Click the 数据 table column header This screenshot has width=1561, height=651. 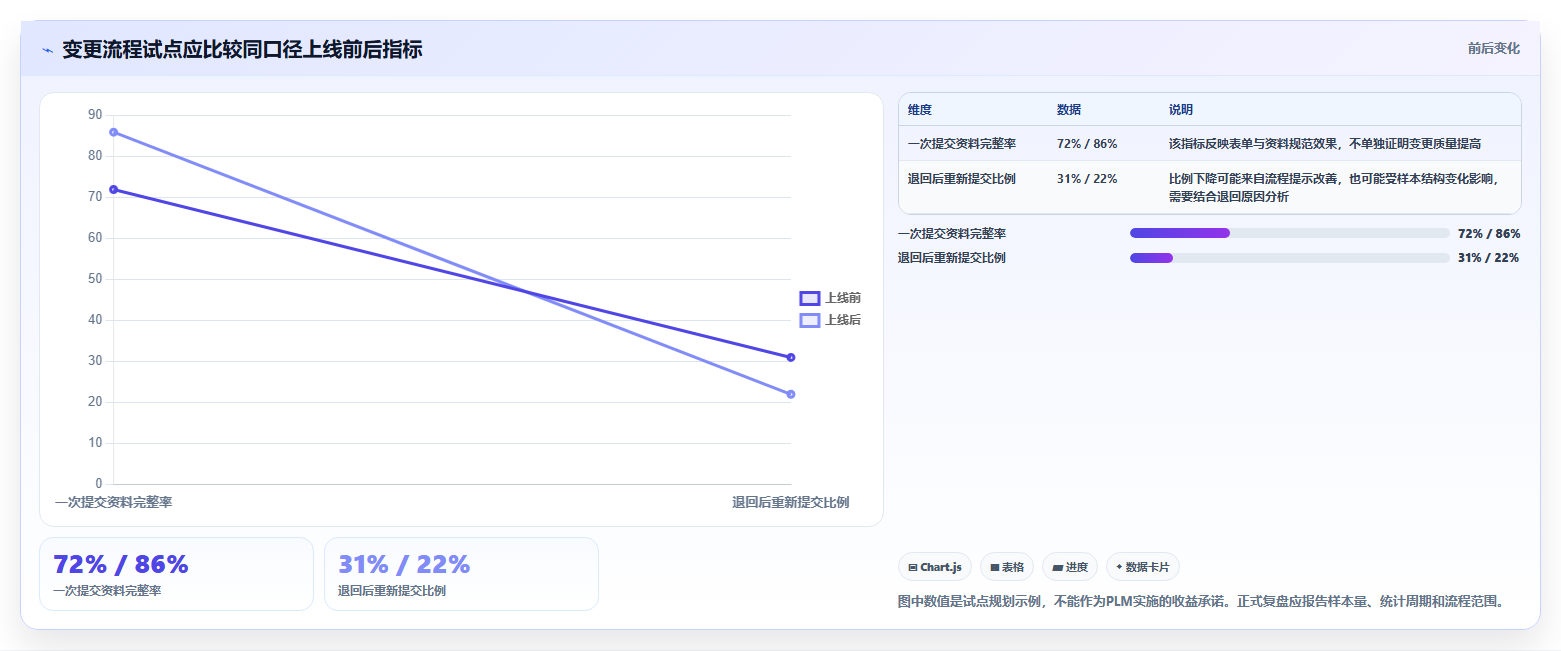point(1069,110)
